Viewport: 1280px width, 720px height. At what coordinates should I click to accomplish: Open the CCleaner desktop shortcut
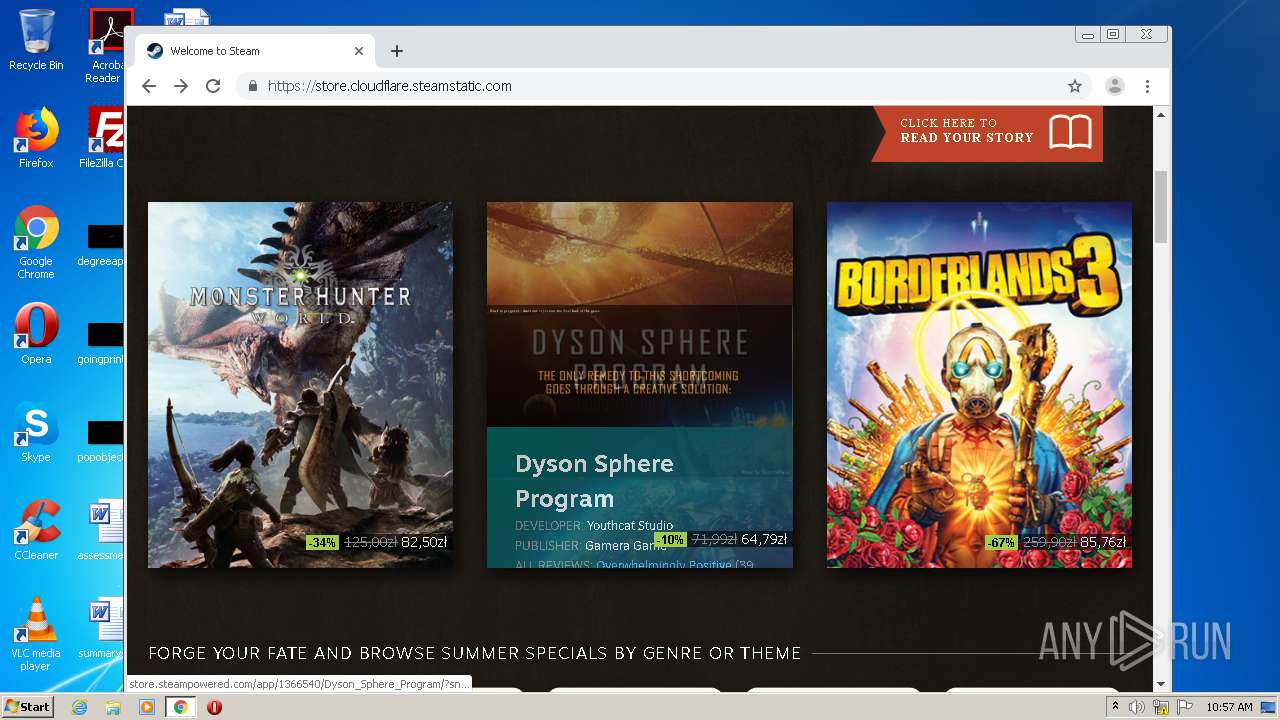coord(36,530)
